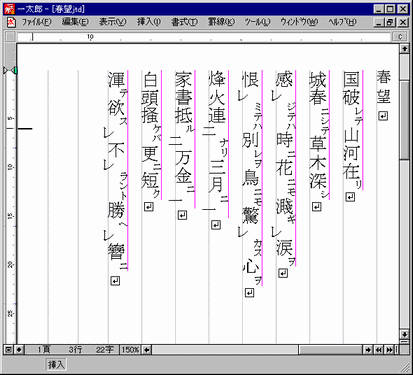Click the vertical ruler near mark 15
Viewport: 413px width, 375px height.
(x=10, y=216)
